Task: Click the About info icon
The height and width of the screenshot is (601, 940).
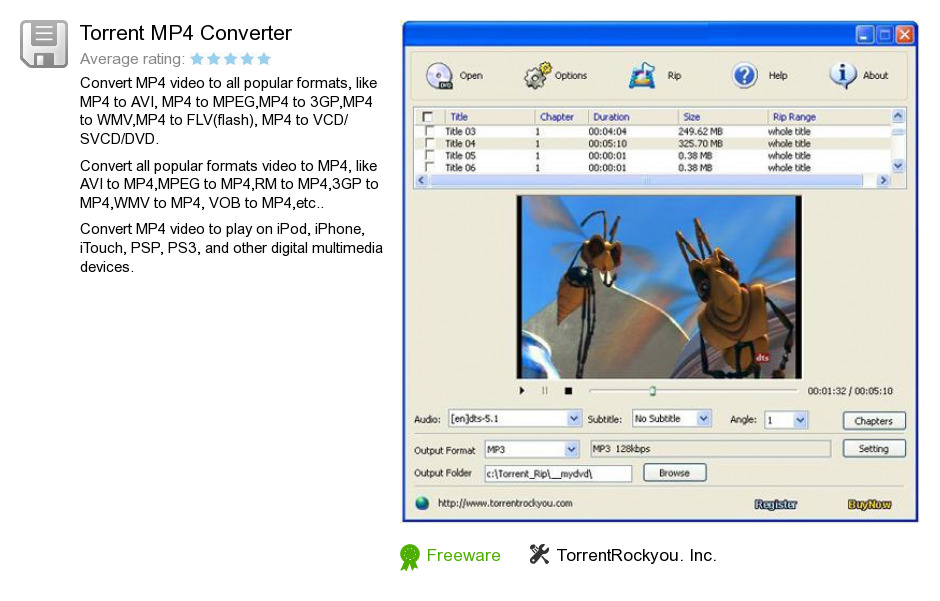Action: tap(843, 76)
